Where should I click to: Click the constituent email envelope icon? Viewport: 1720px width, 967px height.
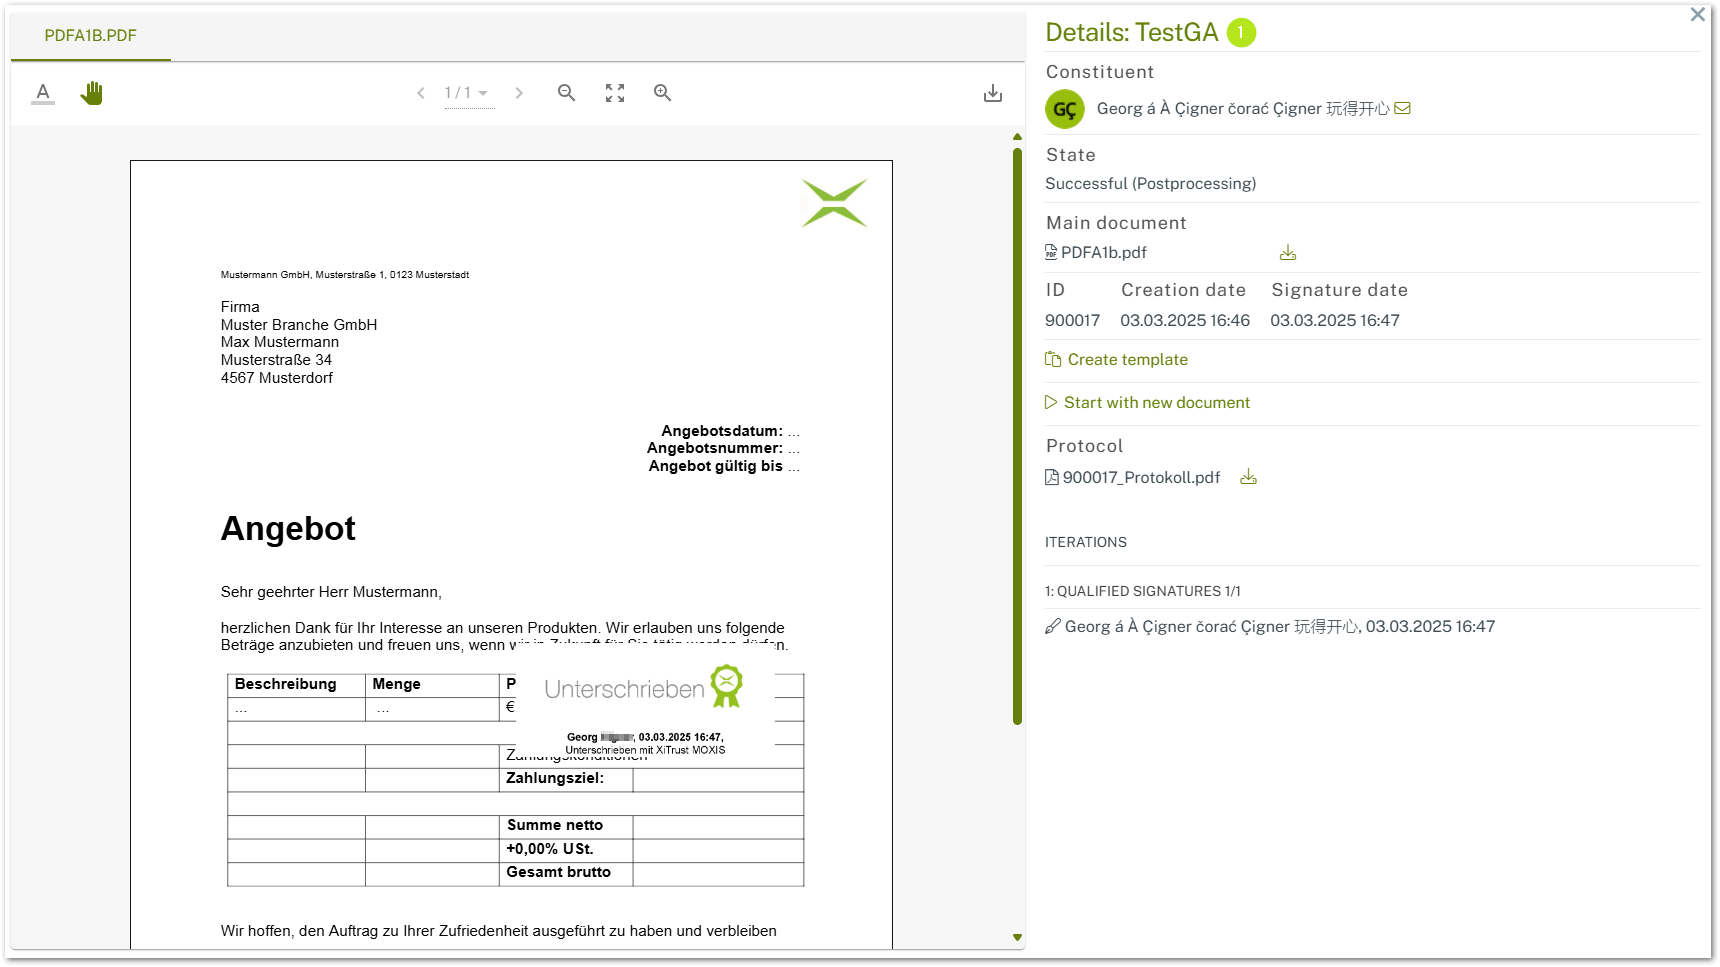(x=1403, y=108)
